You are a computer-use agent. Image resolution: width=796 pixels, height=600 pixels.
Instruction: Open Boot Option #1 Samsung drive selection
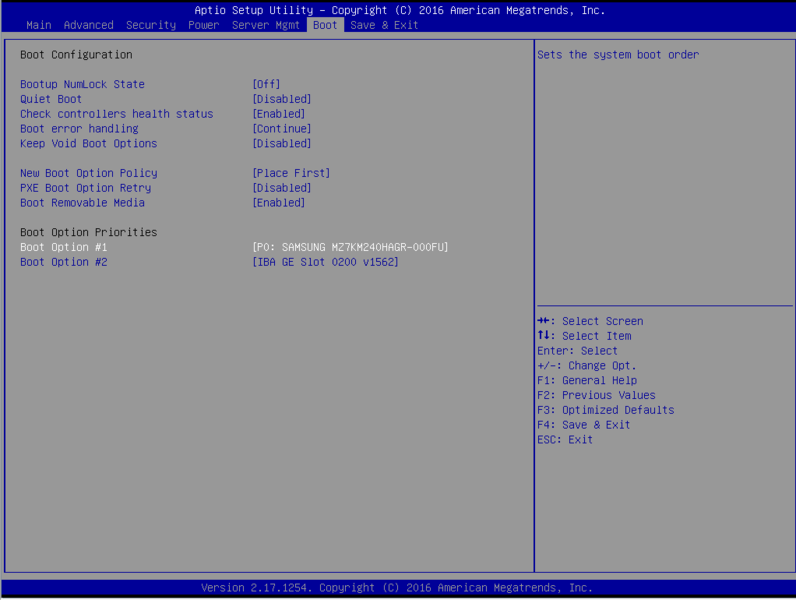click(x=350, y=247)
